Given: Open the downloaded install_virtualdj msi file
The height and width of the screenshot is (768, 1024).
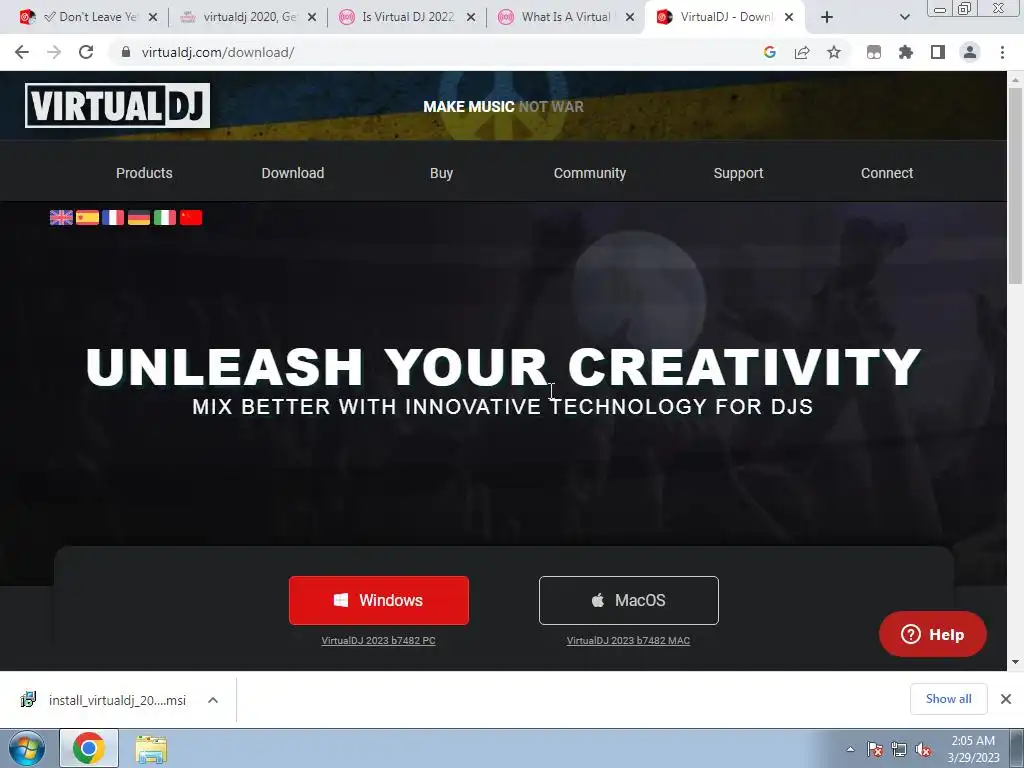Looking at the screenshot, I should (x=104, y=700).
